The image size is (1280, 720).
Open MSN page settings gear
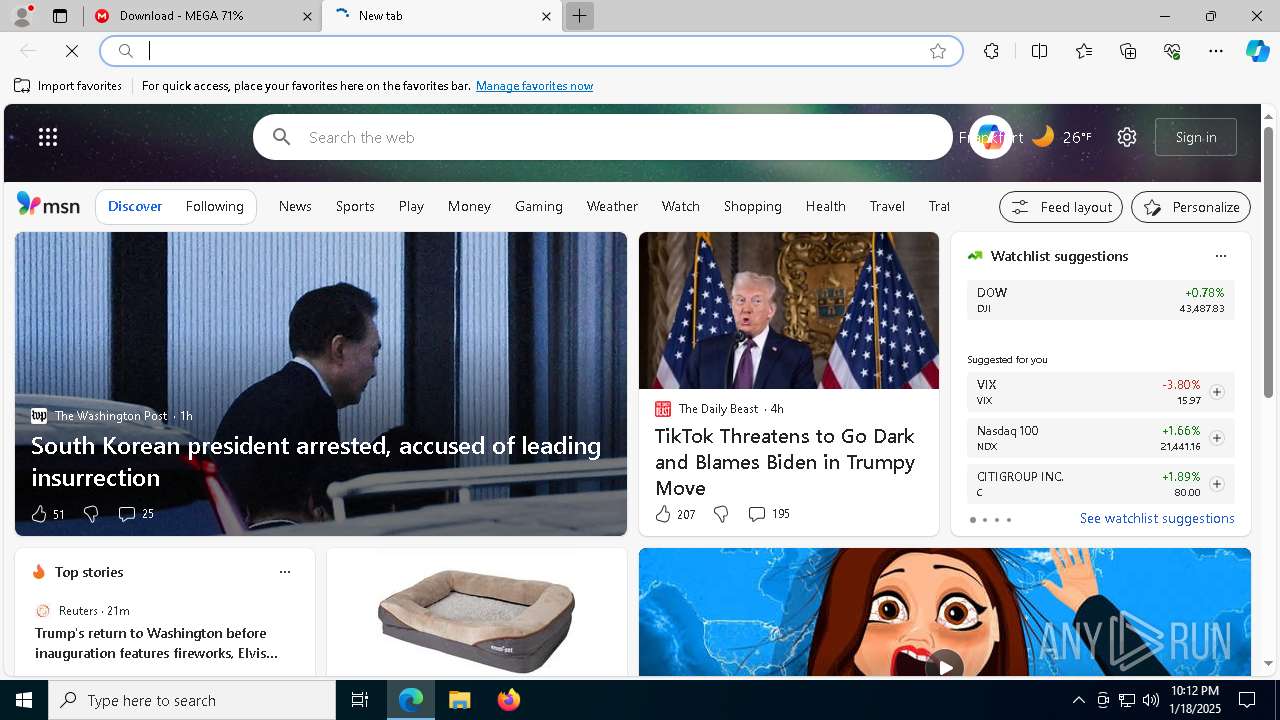[1127, 137]
